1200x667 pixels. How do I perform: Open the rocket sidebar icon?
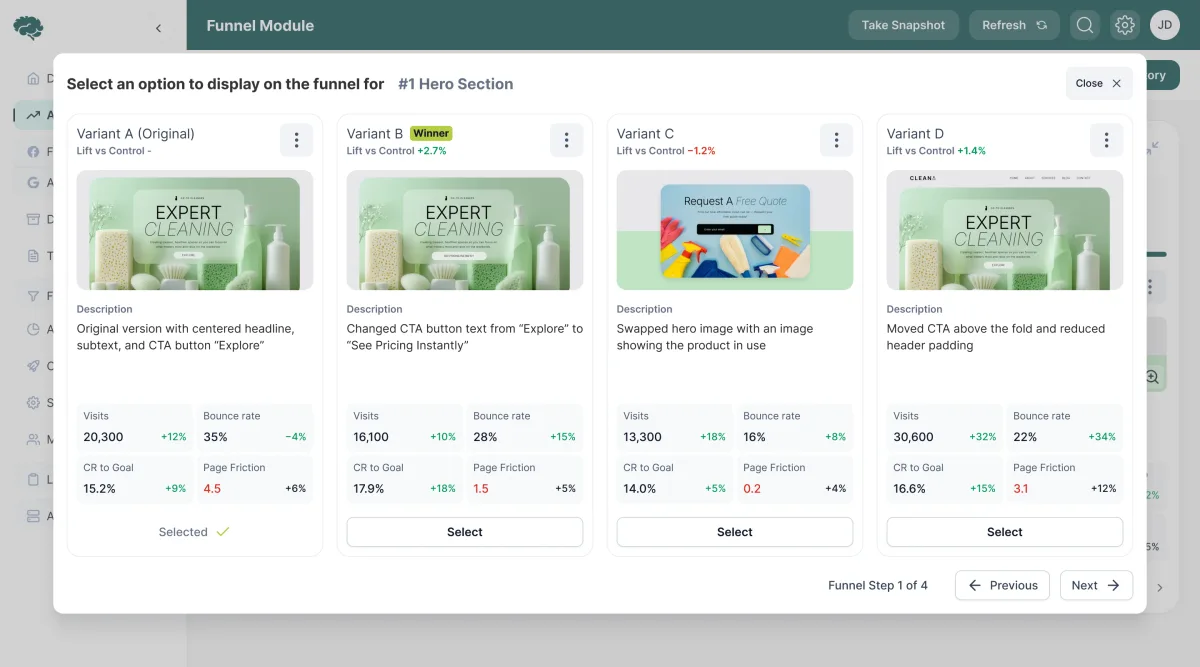coord(34,366)
